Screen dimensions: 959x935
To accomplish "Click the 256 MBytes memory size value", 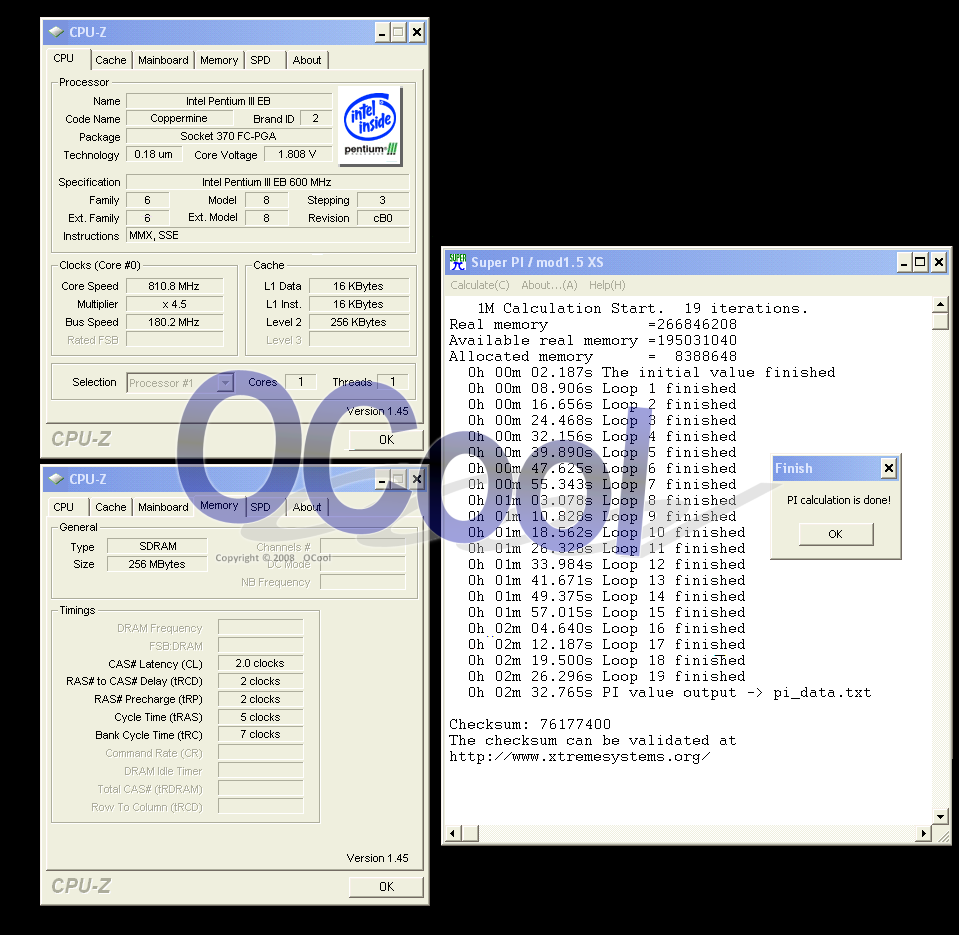I will tap(157, 564).
